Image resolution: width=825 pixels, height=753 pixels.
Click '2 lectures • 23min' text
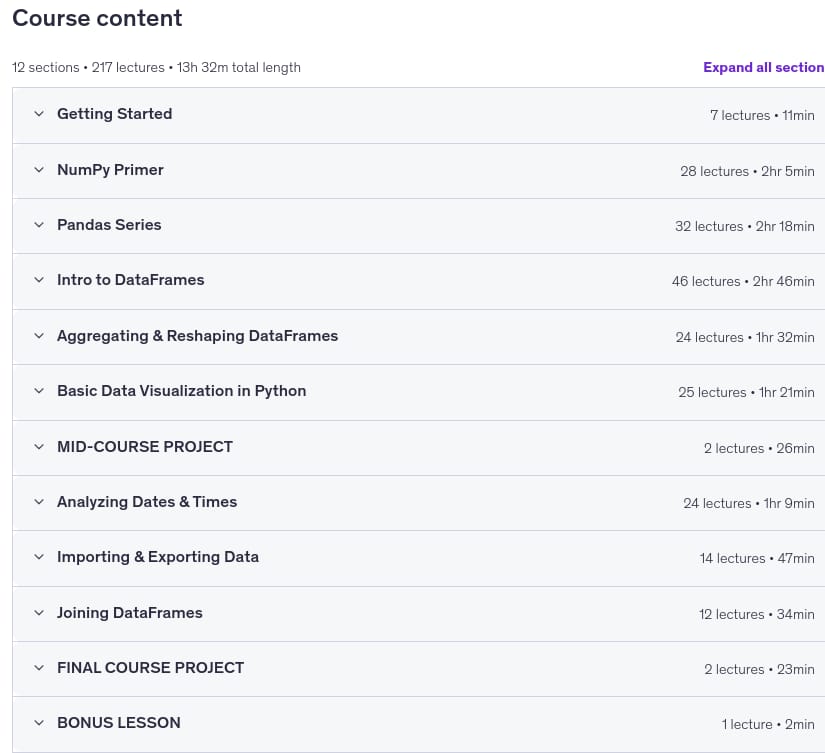click(x=759, y=669)
